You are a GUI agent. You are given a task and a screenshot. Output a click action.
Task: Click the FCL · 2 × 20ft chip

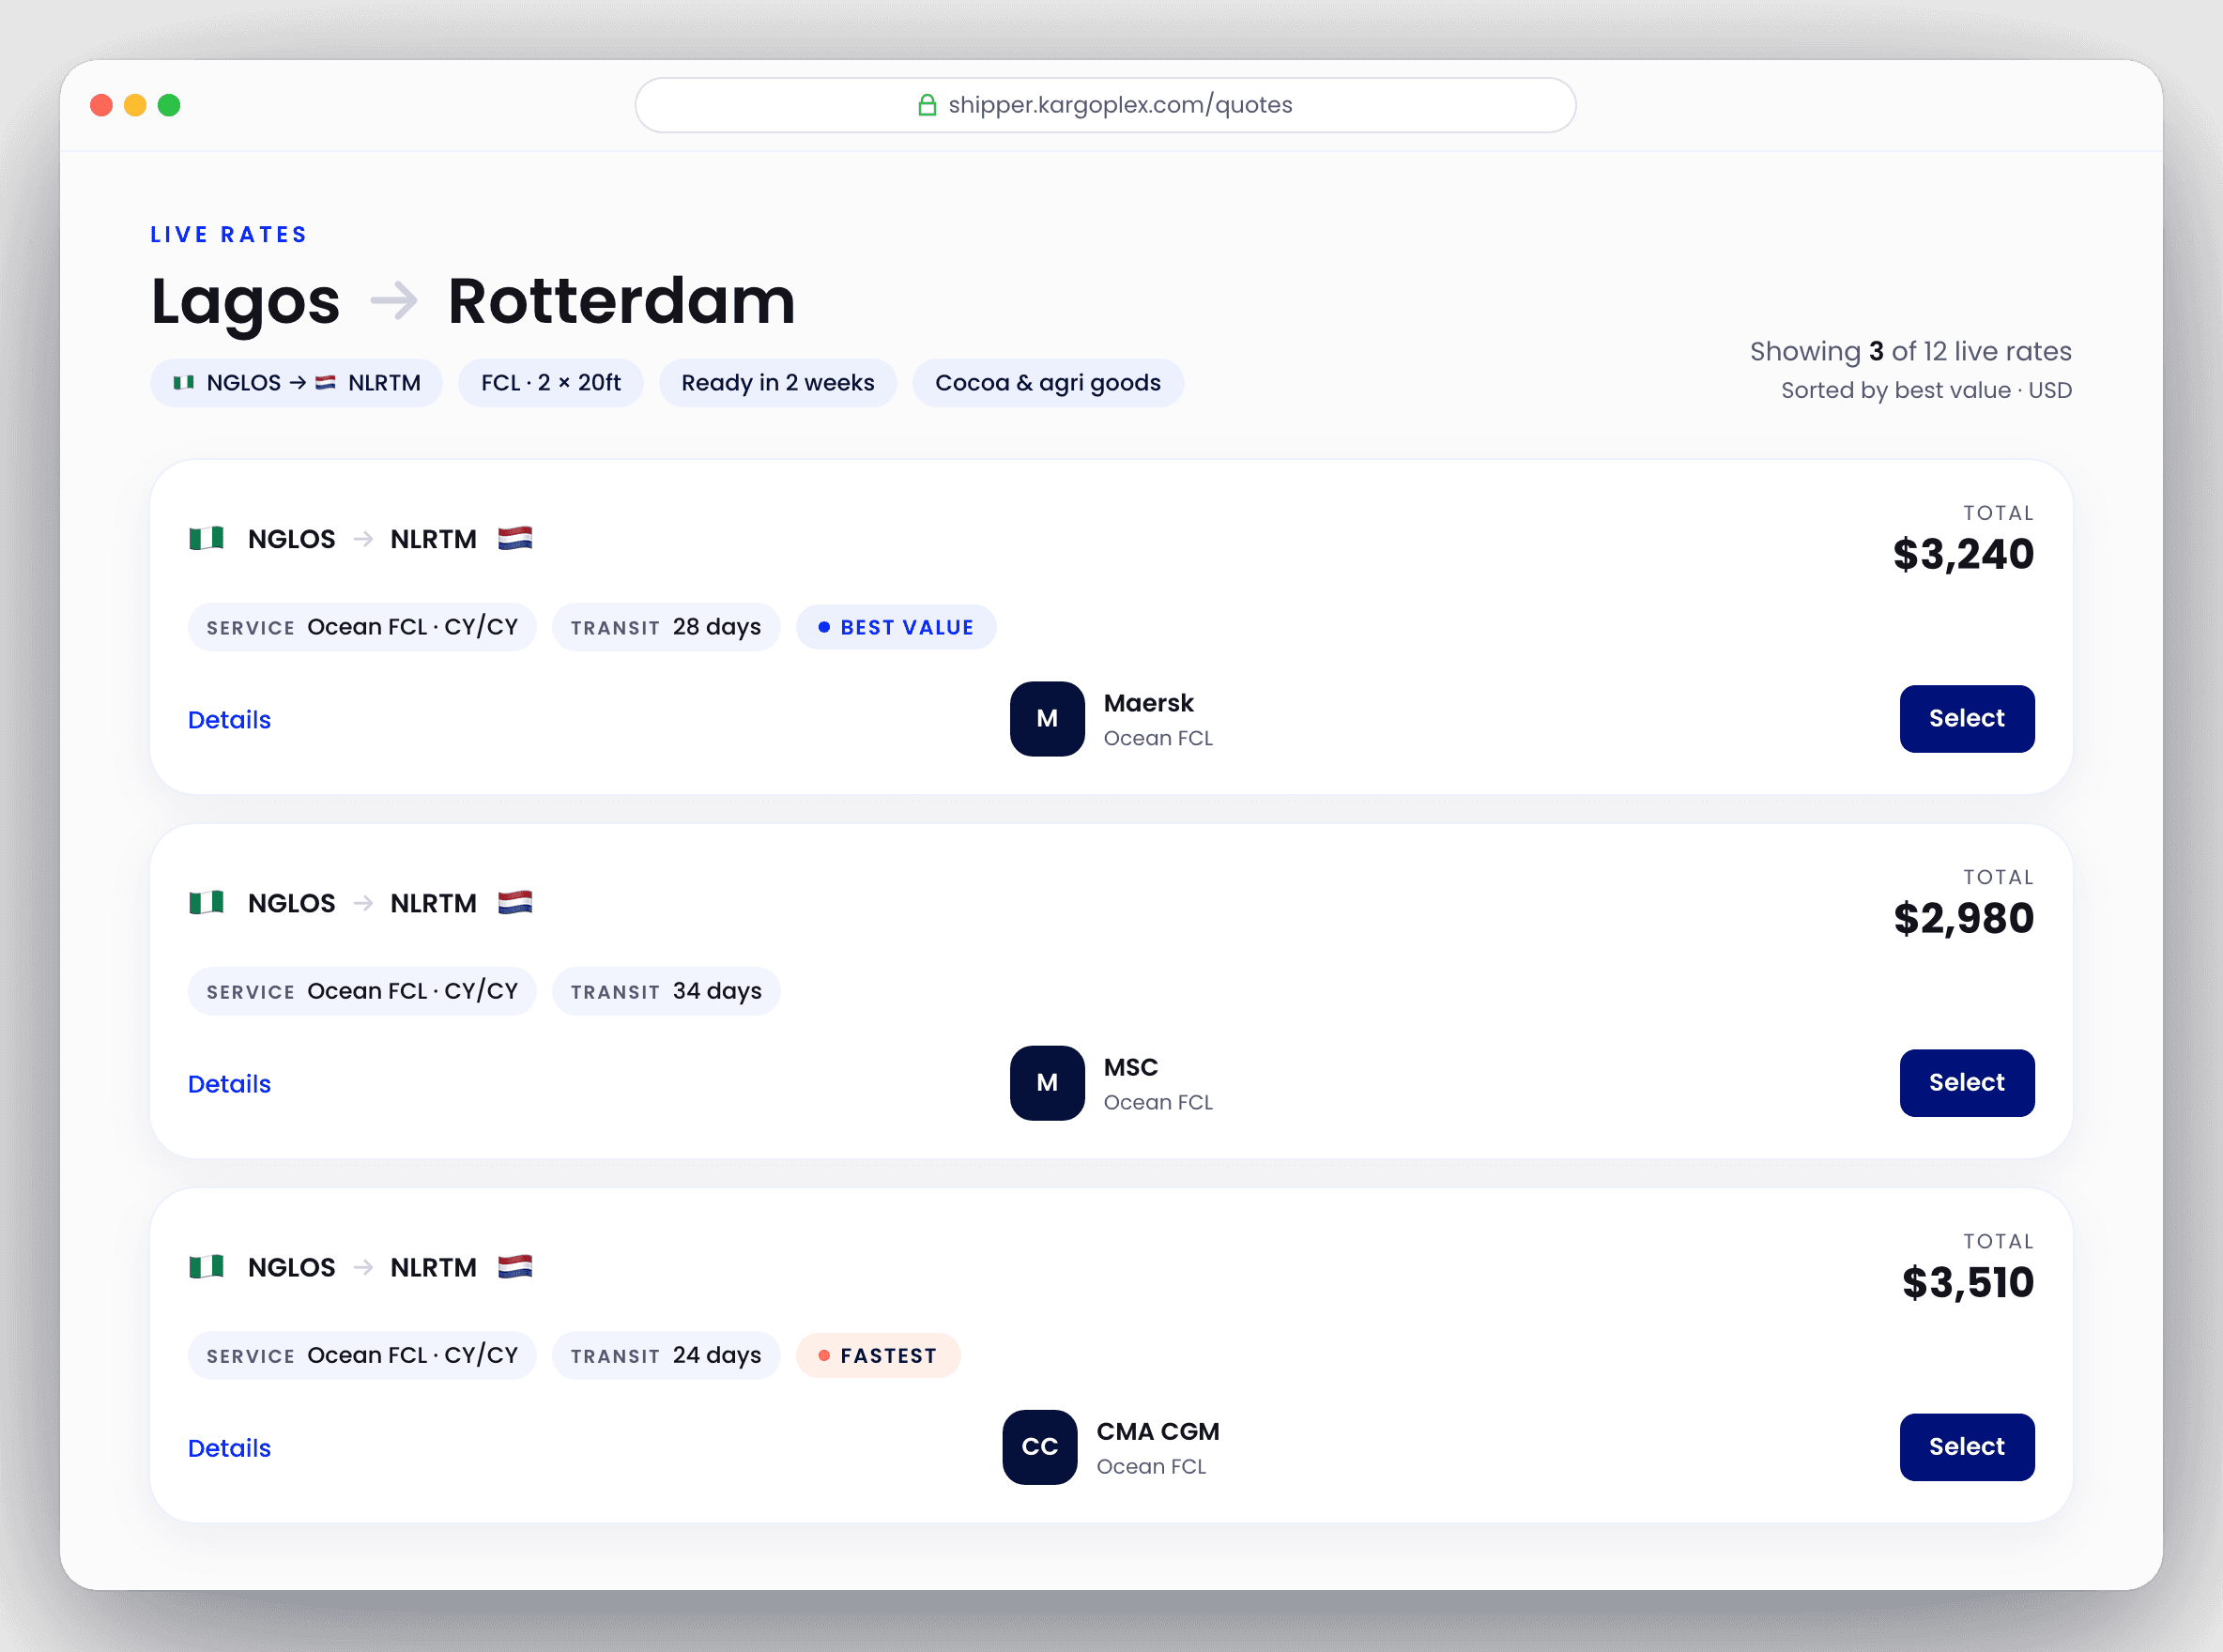pos(551,383)
